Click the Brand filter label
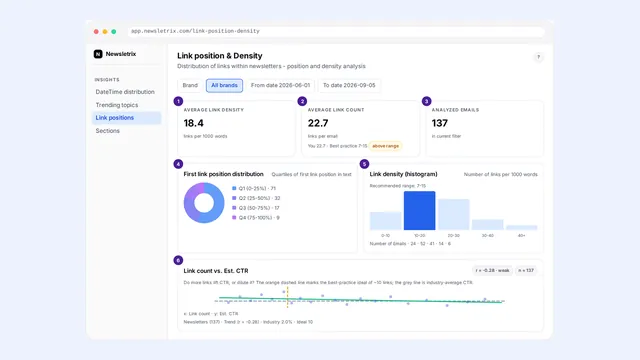Viewport: 640px width, 360px height. pos(190,85)
